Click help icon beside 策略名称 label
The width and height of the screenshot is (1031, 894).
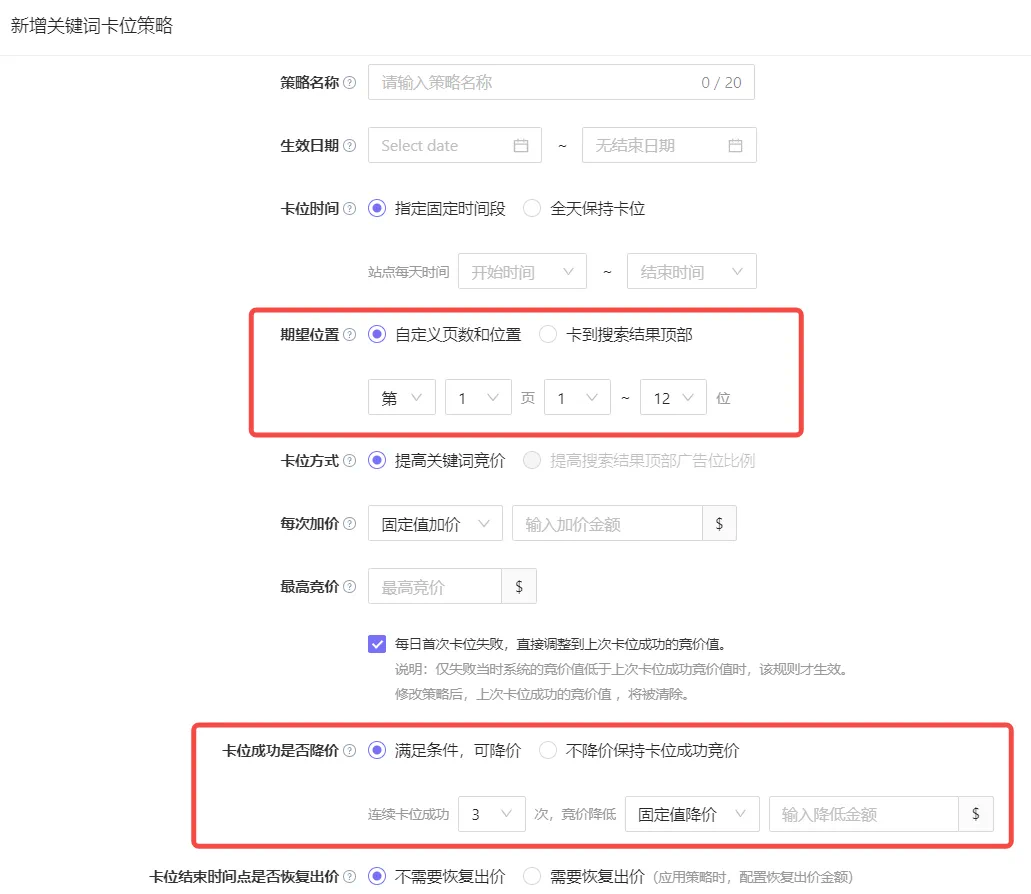pyautogui.click(x=350, y=83)
